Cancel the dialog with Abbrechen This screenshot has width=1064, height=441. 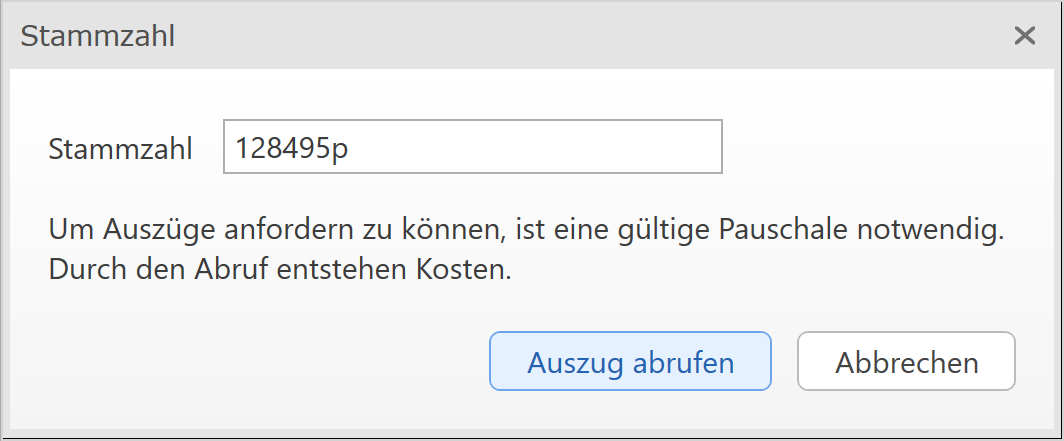tap(906, 361)
